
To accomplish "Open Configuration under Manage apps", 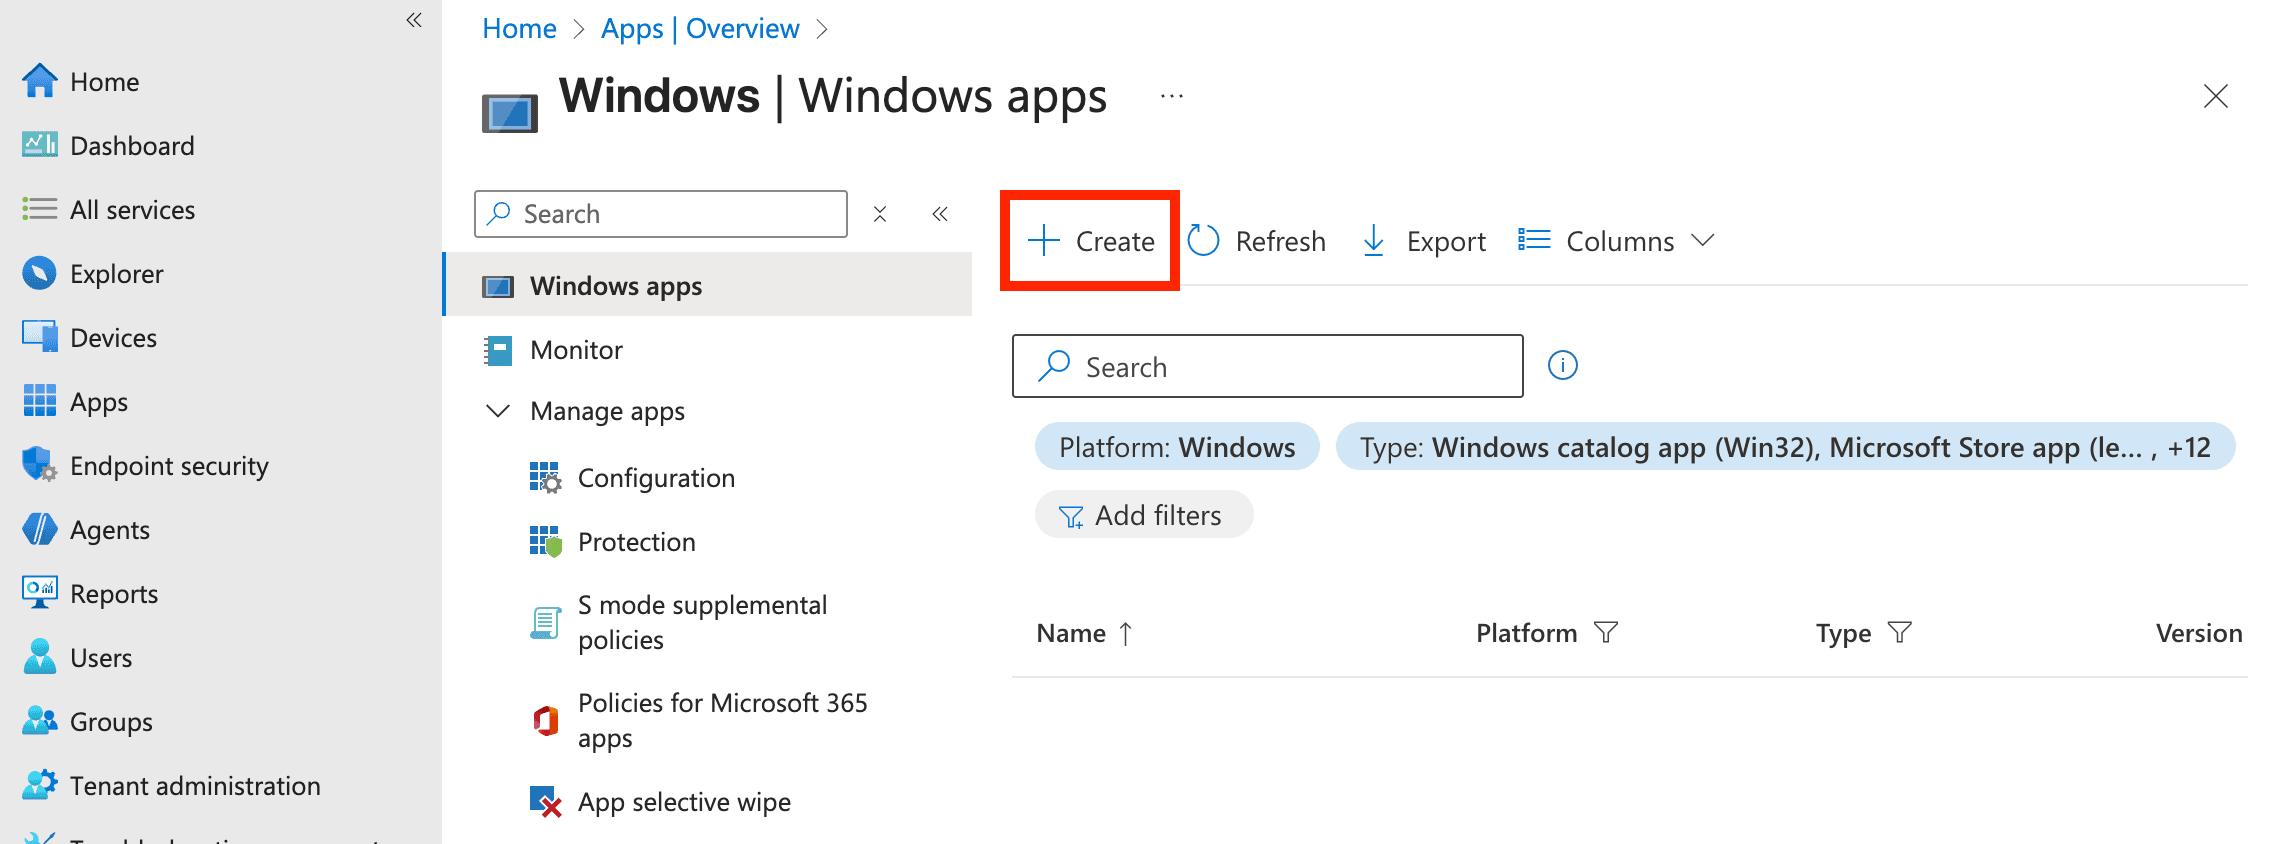I will [657, 478].
